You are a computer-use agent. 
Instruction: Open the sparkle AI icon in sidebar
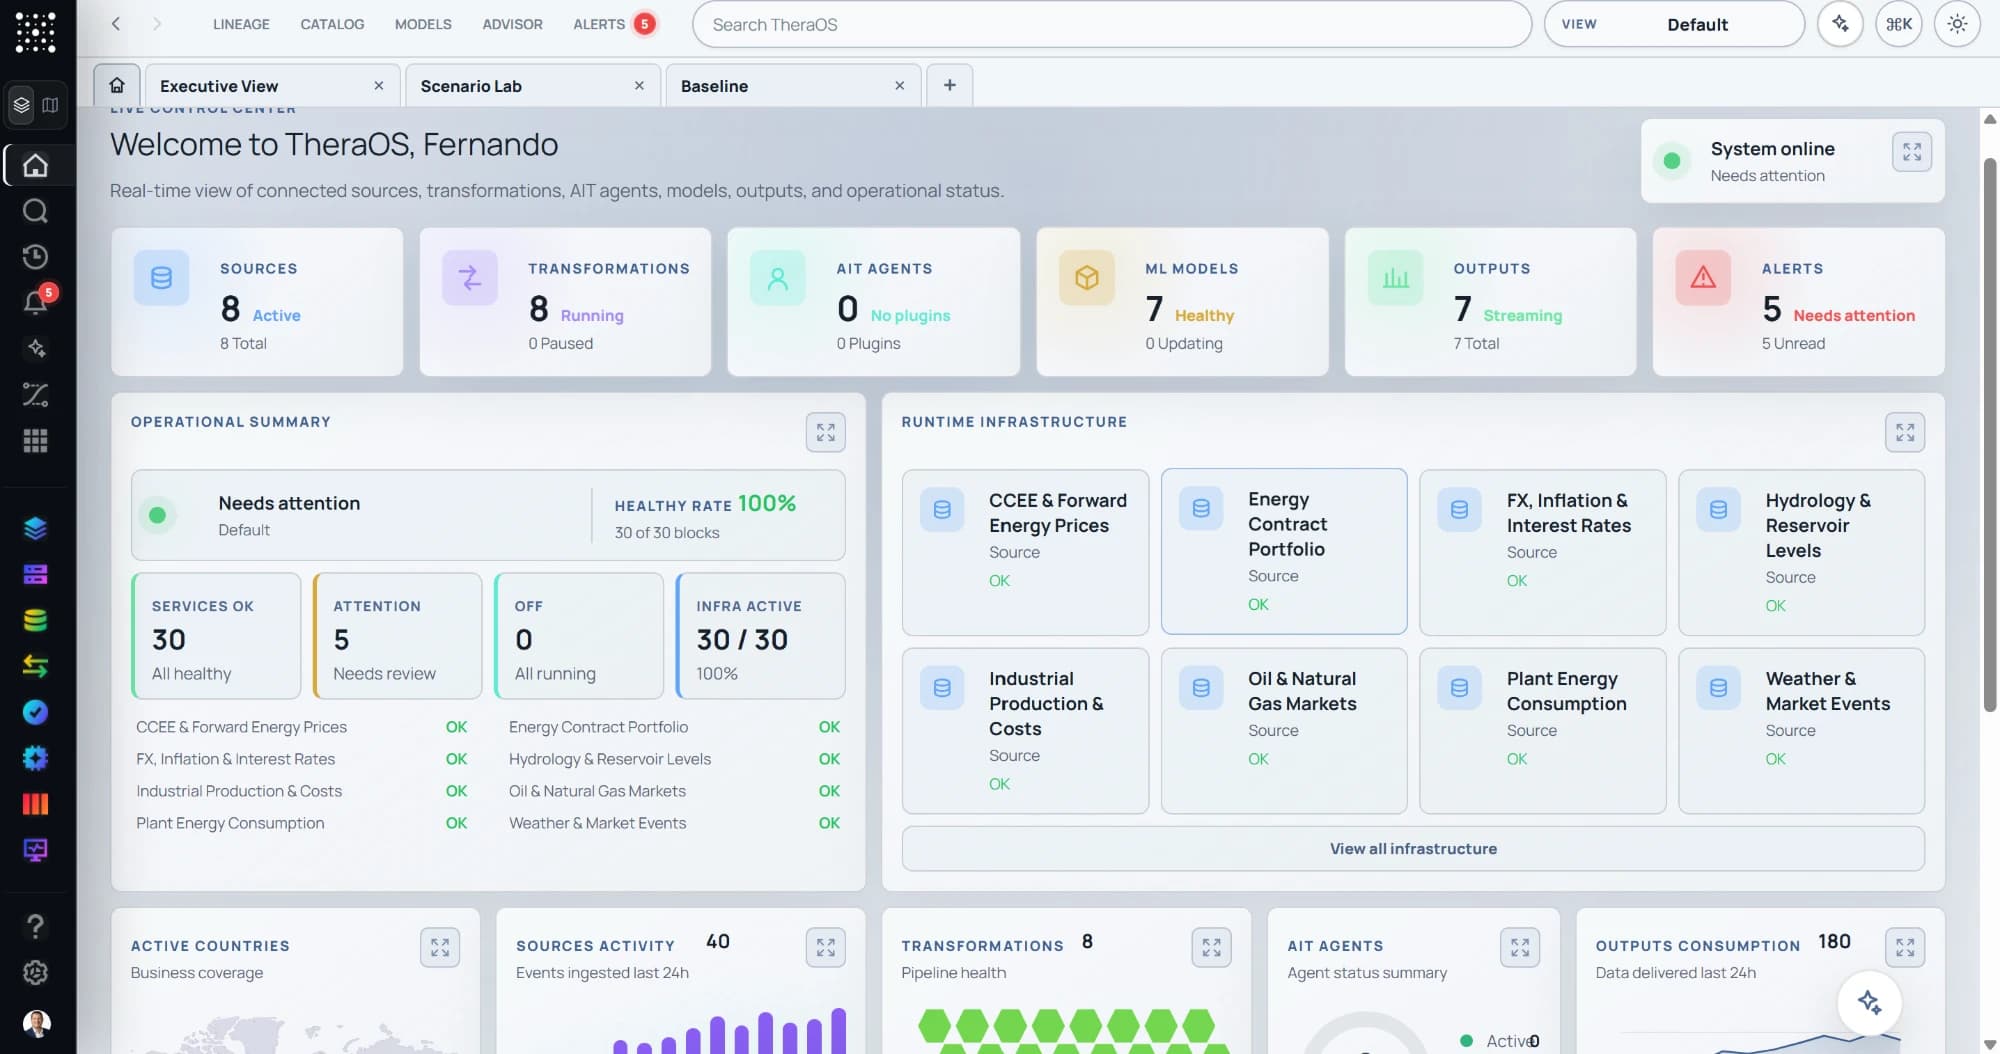tap(35, 348)
